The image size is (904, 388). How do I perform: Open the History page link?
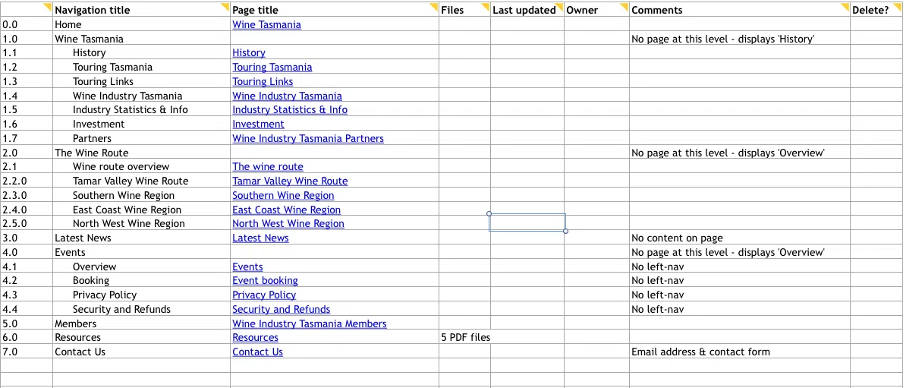pyautogui.click(x=248, y=53)
